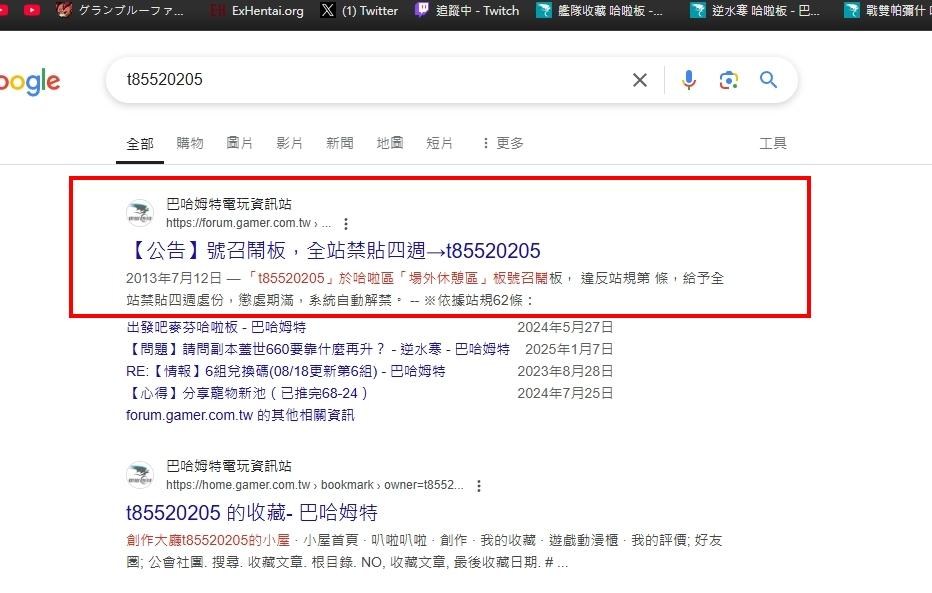Open forum.gamer.com.tw 的其他相關資訊 link

(240, 415)
